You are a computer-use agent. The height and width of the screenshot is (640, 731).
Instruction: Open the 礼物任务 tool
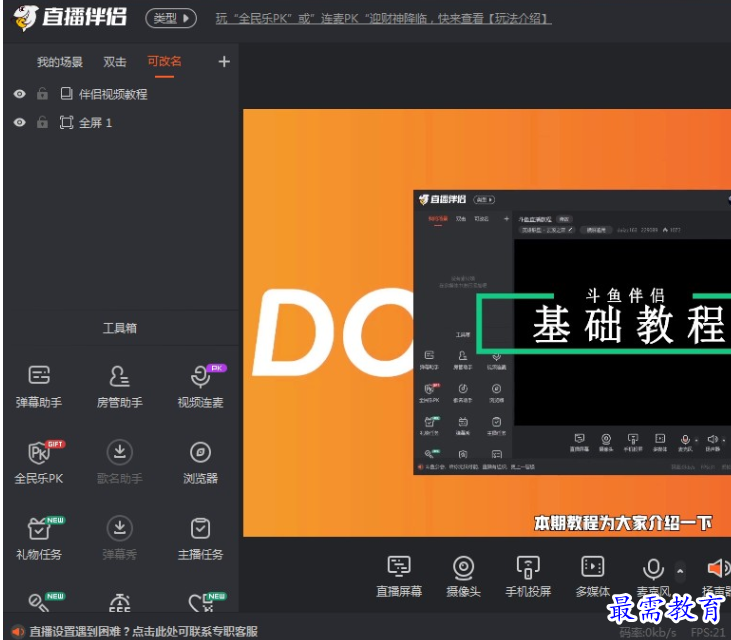[39, 538]
